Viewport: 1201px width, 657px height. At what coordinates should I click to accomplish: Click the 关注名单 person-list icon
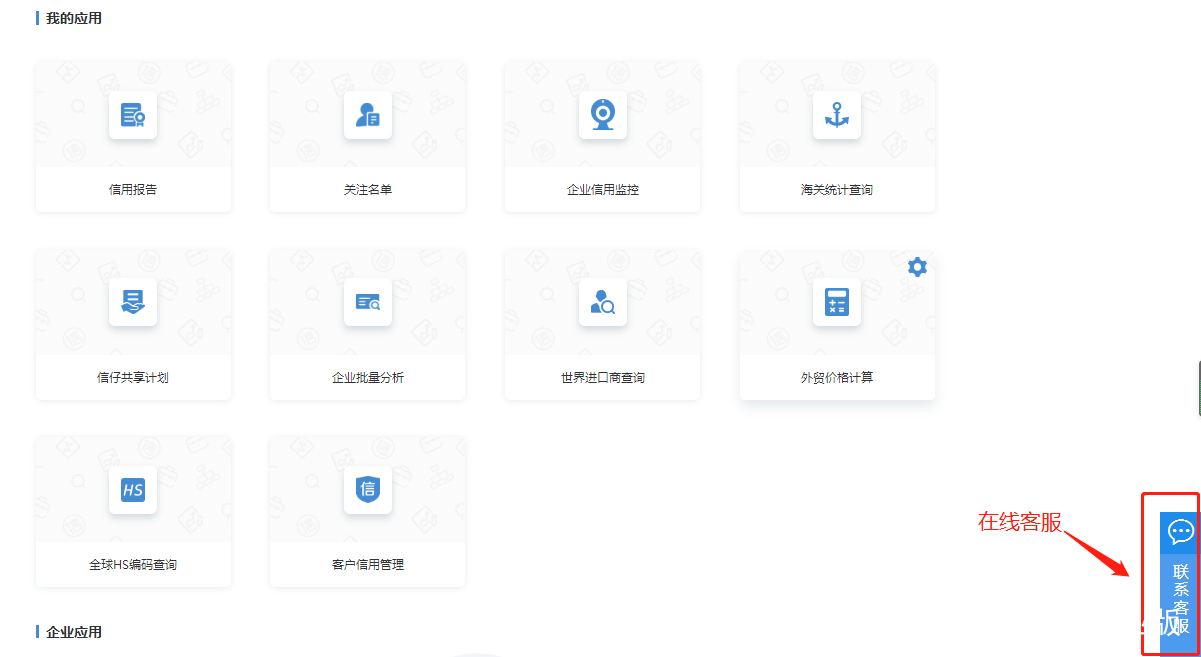[x=367, y=113]
